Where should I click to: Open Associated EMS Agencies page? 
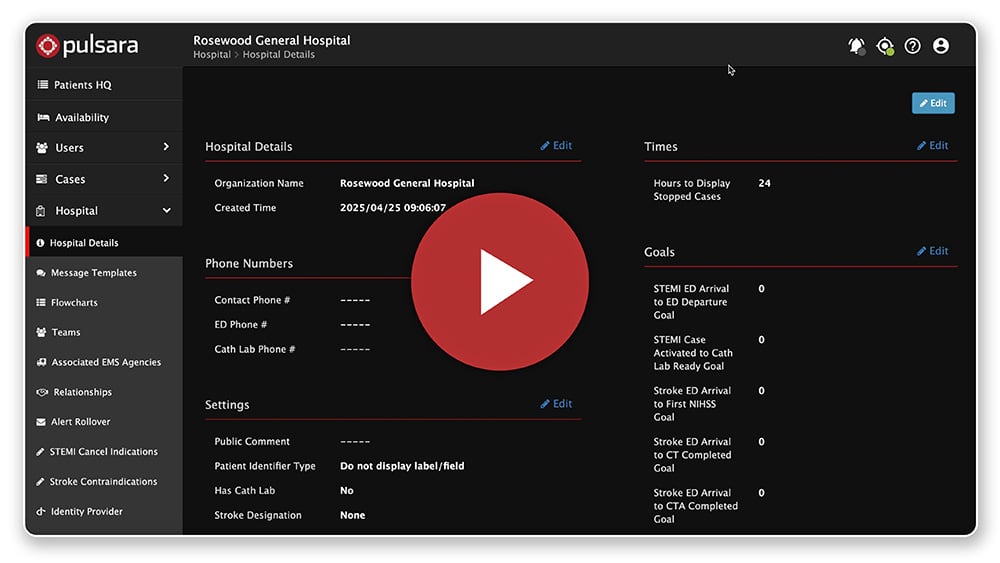click(105, 362)
